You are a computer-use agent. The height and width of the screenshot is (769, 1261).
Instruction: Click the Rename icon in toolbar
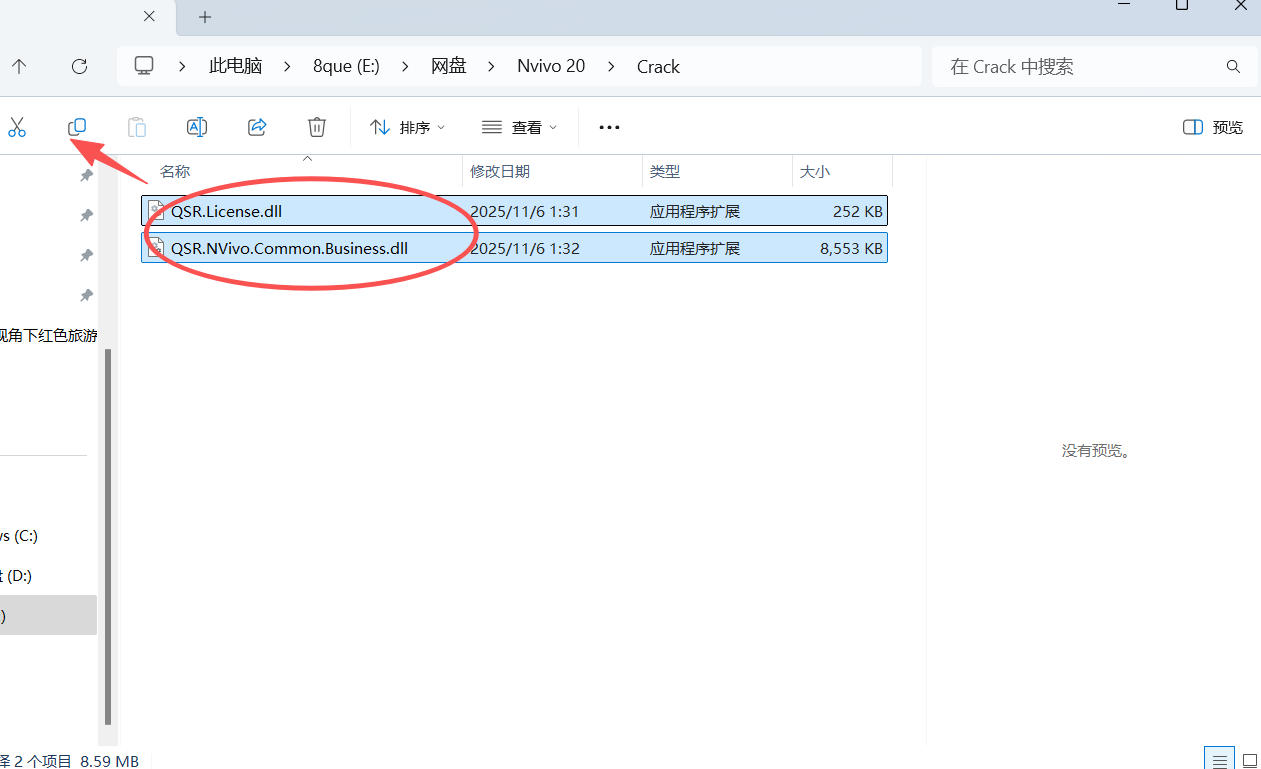coord(197,127)
